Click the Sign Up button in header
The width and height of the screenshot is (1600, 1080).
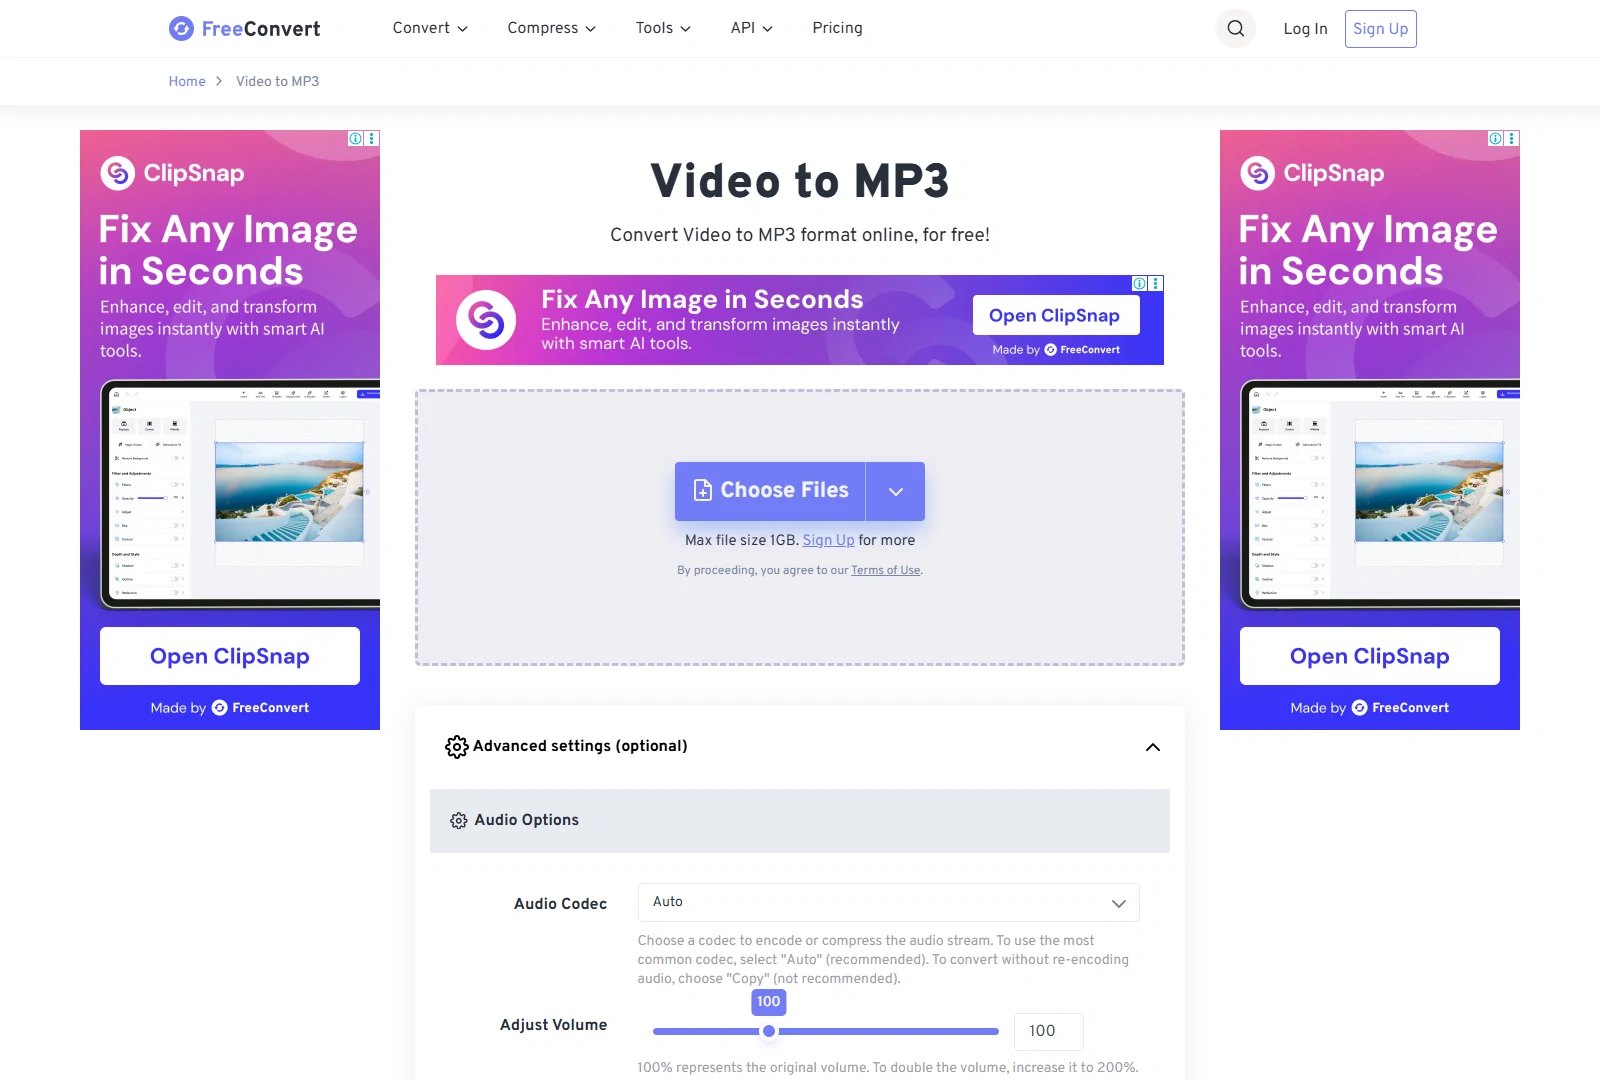pos(1381,29)
